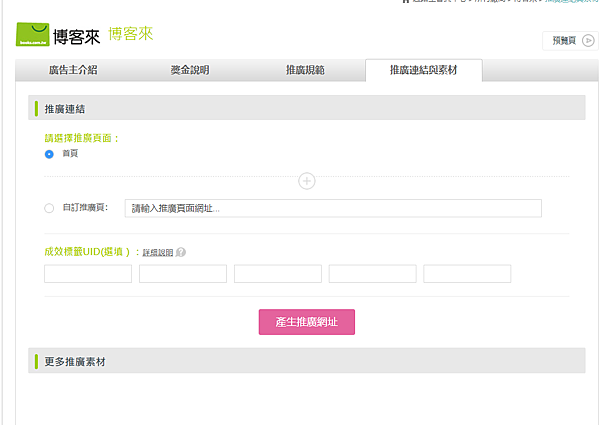
Task: Click the pink 產生推廣網址 button
Action: coord(307,322)
